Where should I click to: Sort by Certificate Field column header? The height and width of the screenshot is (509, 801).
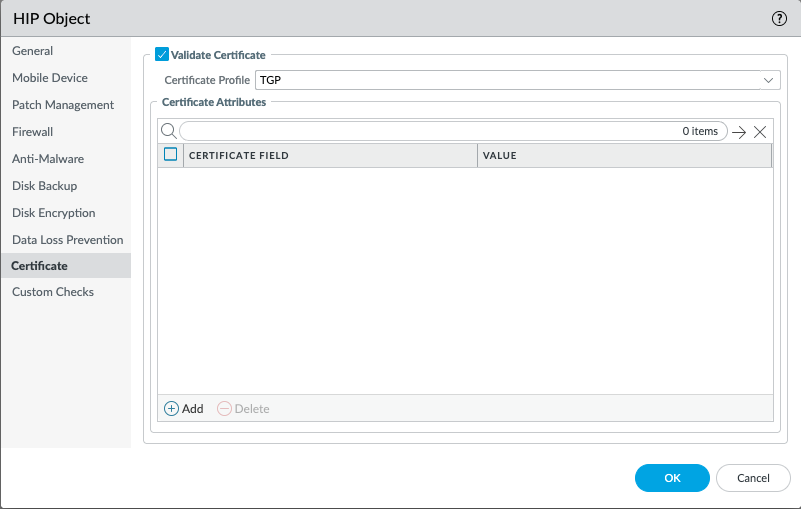pyautogui.click(x=330, y=155)
